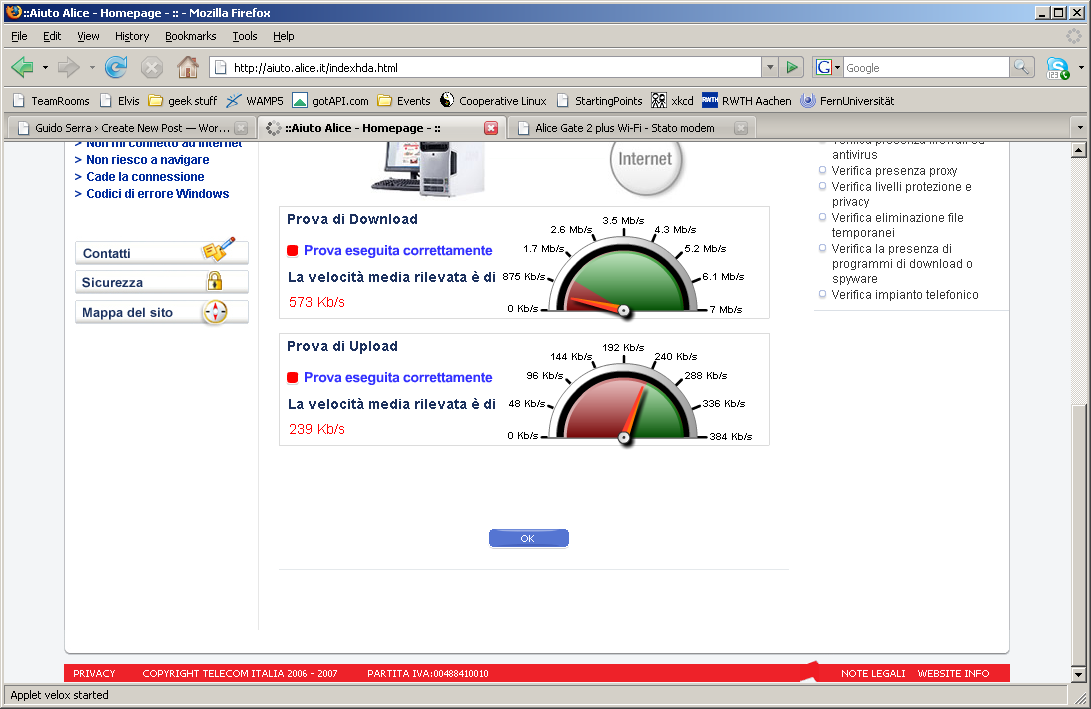This screenshot has height=709, width=1091.
Task: Click the green Back arrow
Action: click(22, 67)
